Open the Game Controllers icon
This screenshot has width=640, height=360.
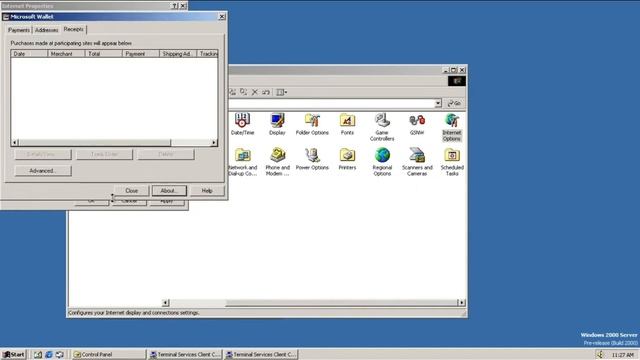click(382, 127)
